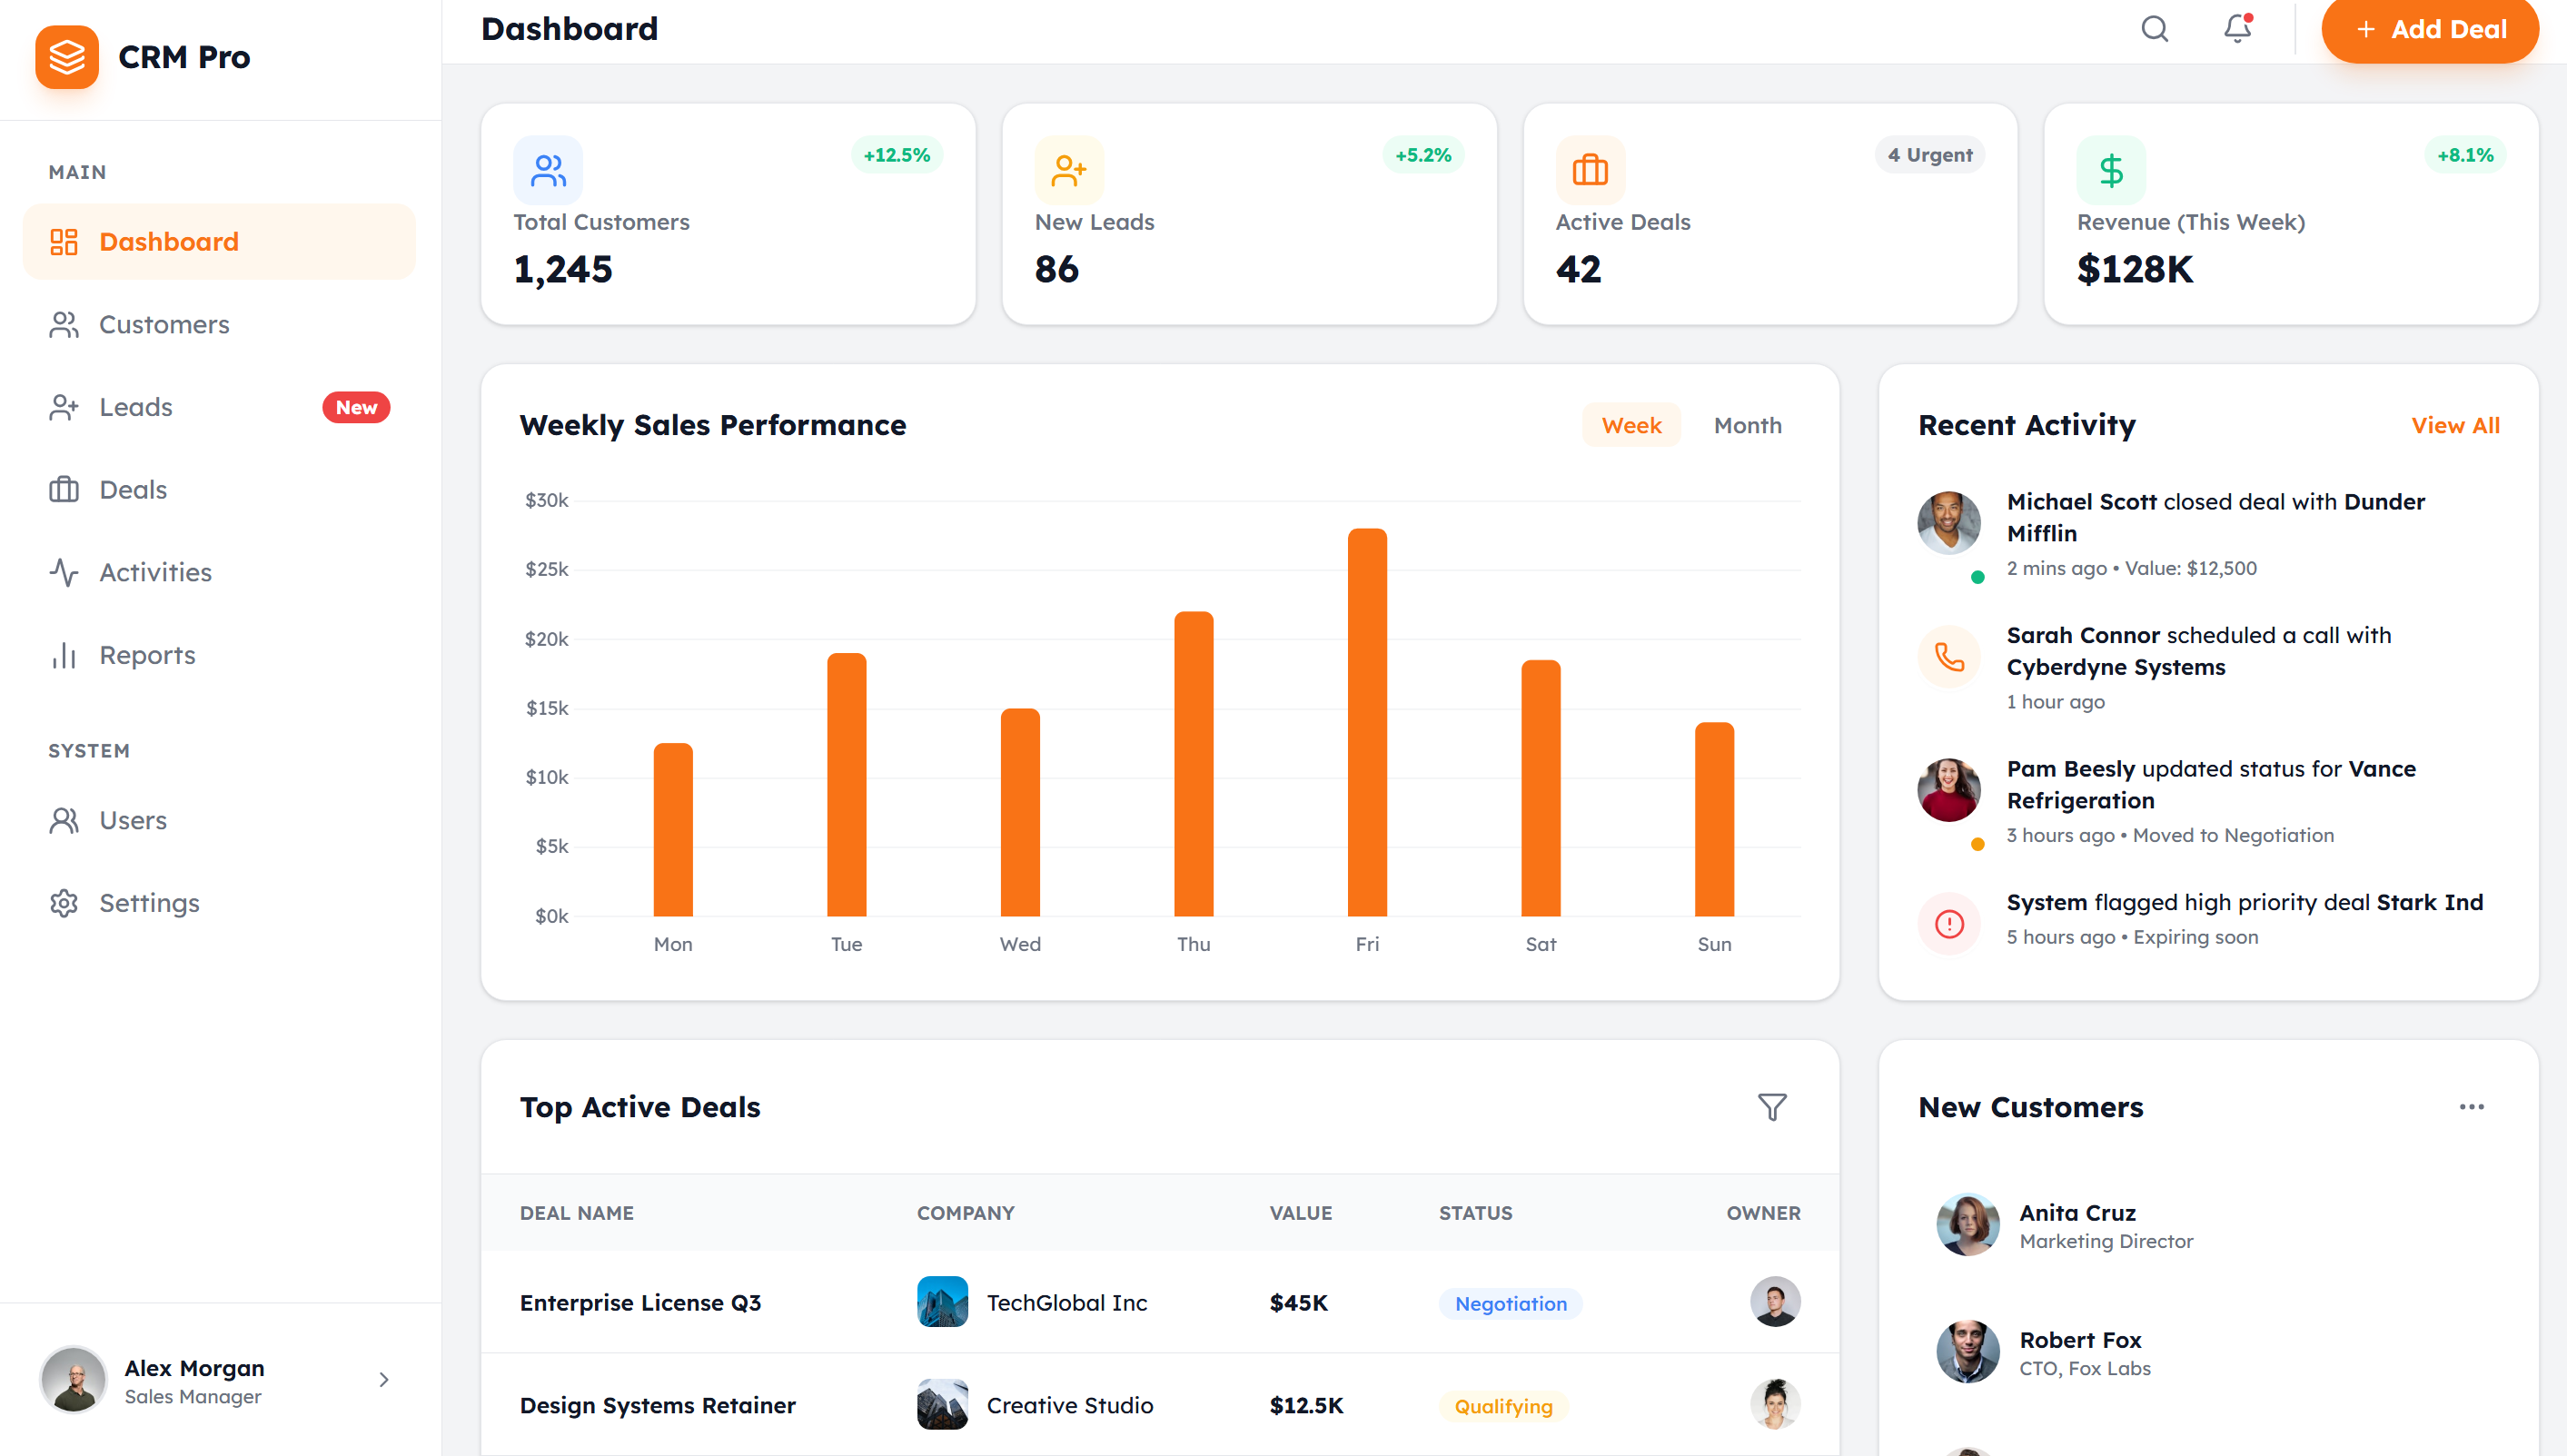Viewport: 2567px width, 1456px height.
Task: Click the phone icon beside Sarah Connor activity
Action: [1948, 657]
